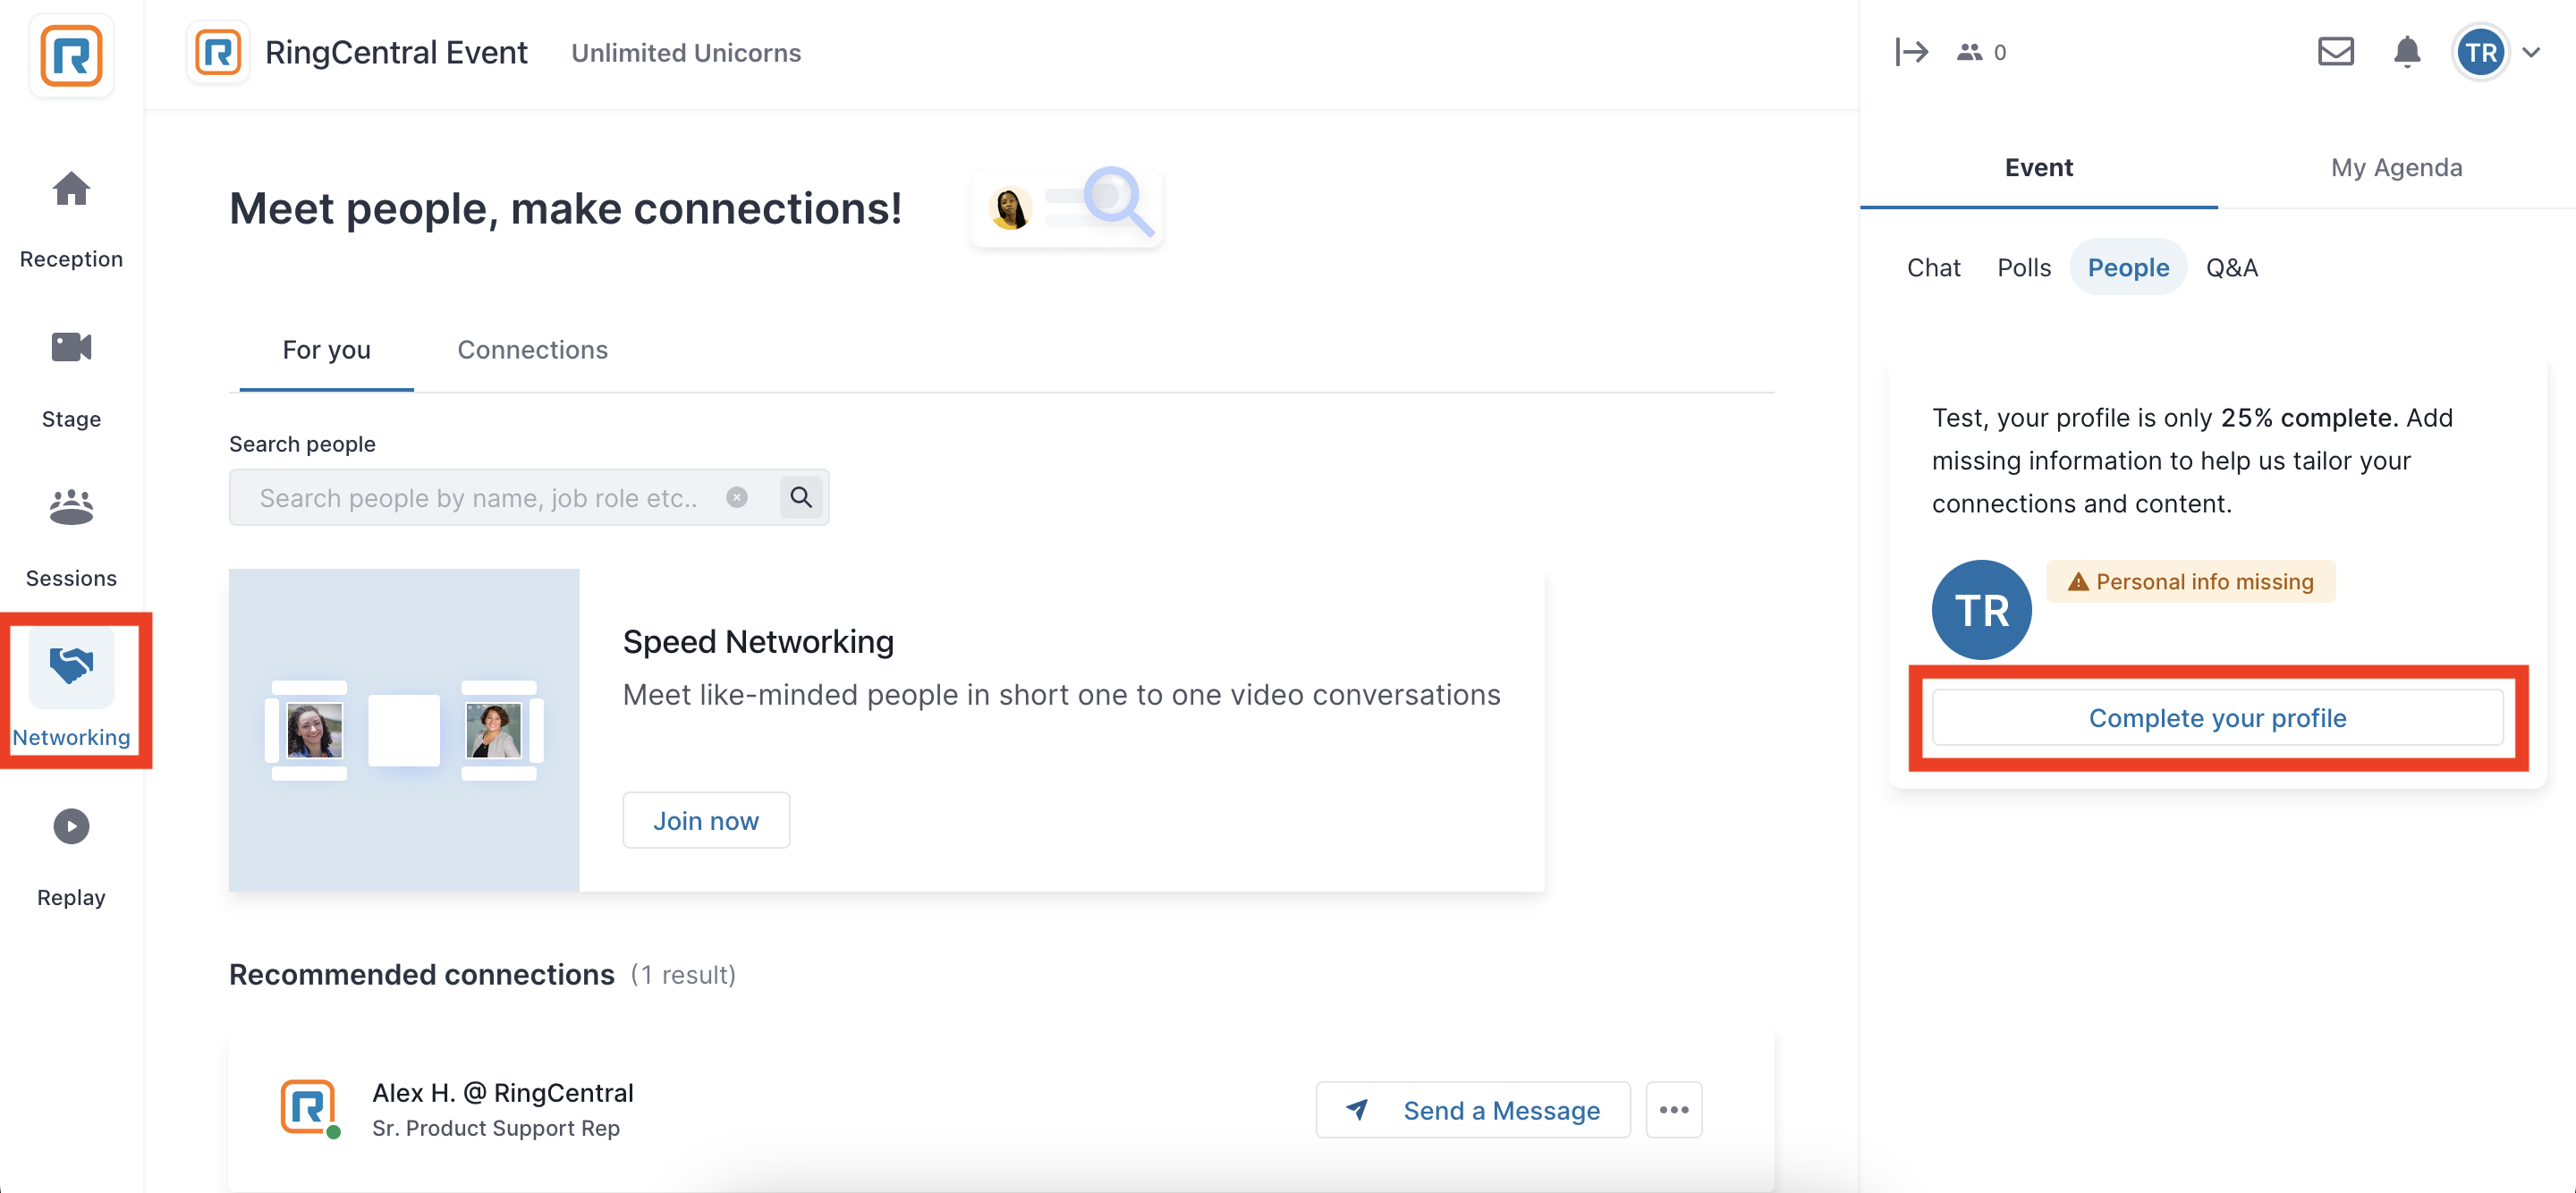
Task: Click Recommended connections heading
Action: click(421, 974)
